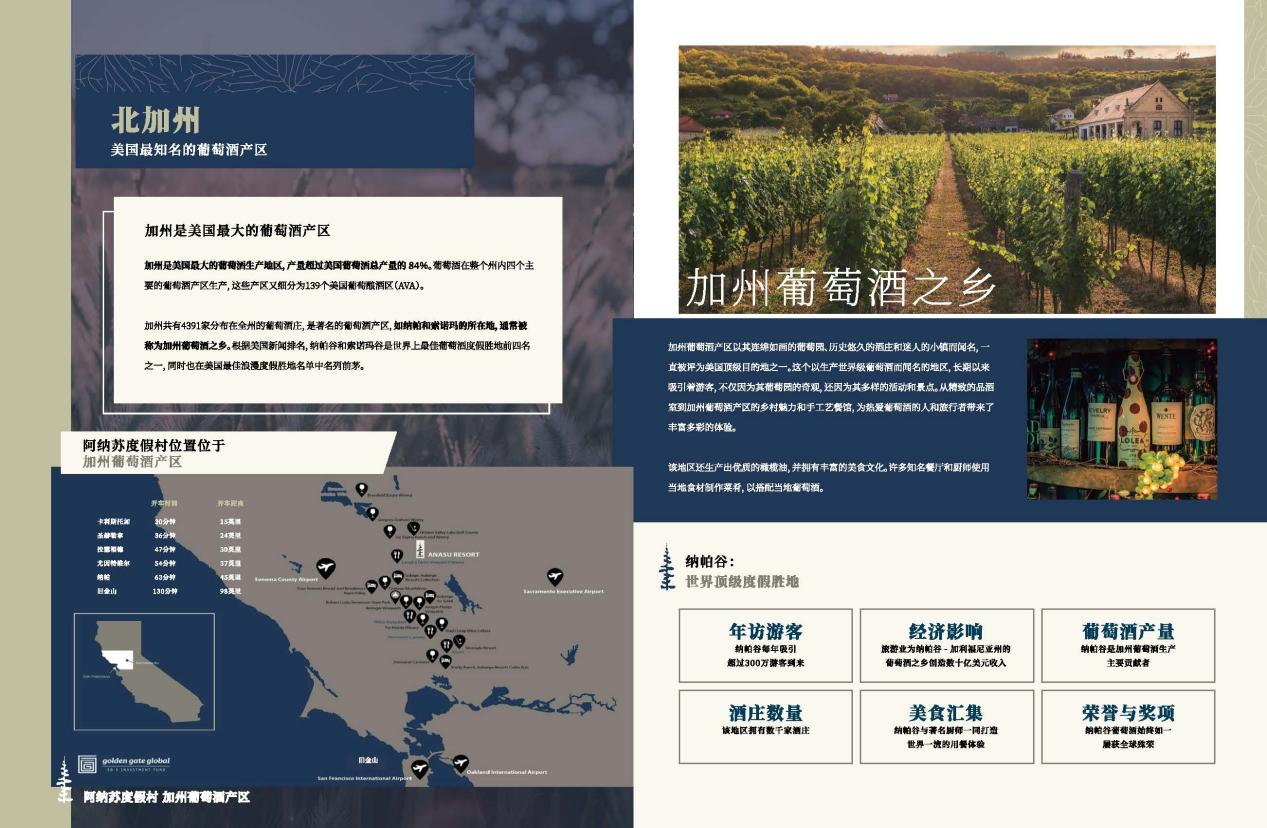Click the redwood tree icon beside 纳帕谷 heading
This screenshot has height=828, width=1267.
666,567
